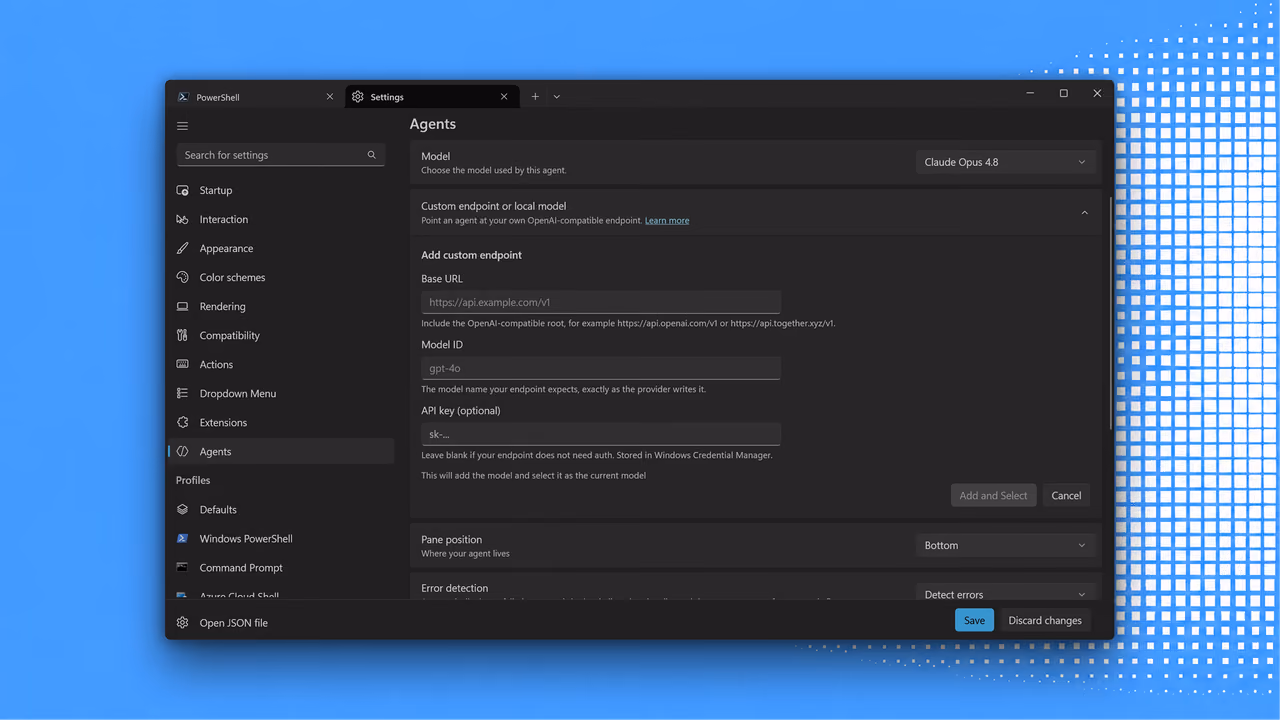Click the Agents icon in the sidebar
The image size is (1280, 720).
pyautogui.click(x=182, y=451)
